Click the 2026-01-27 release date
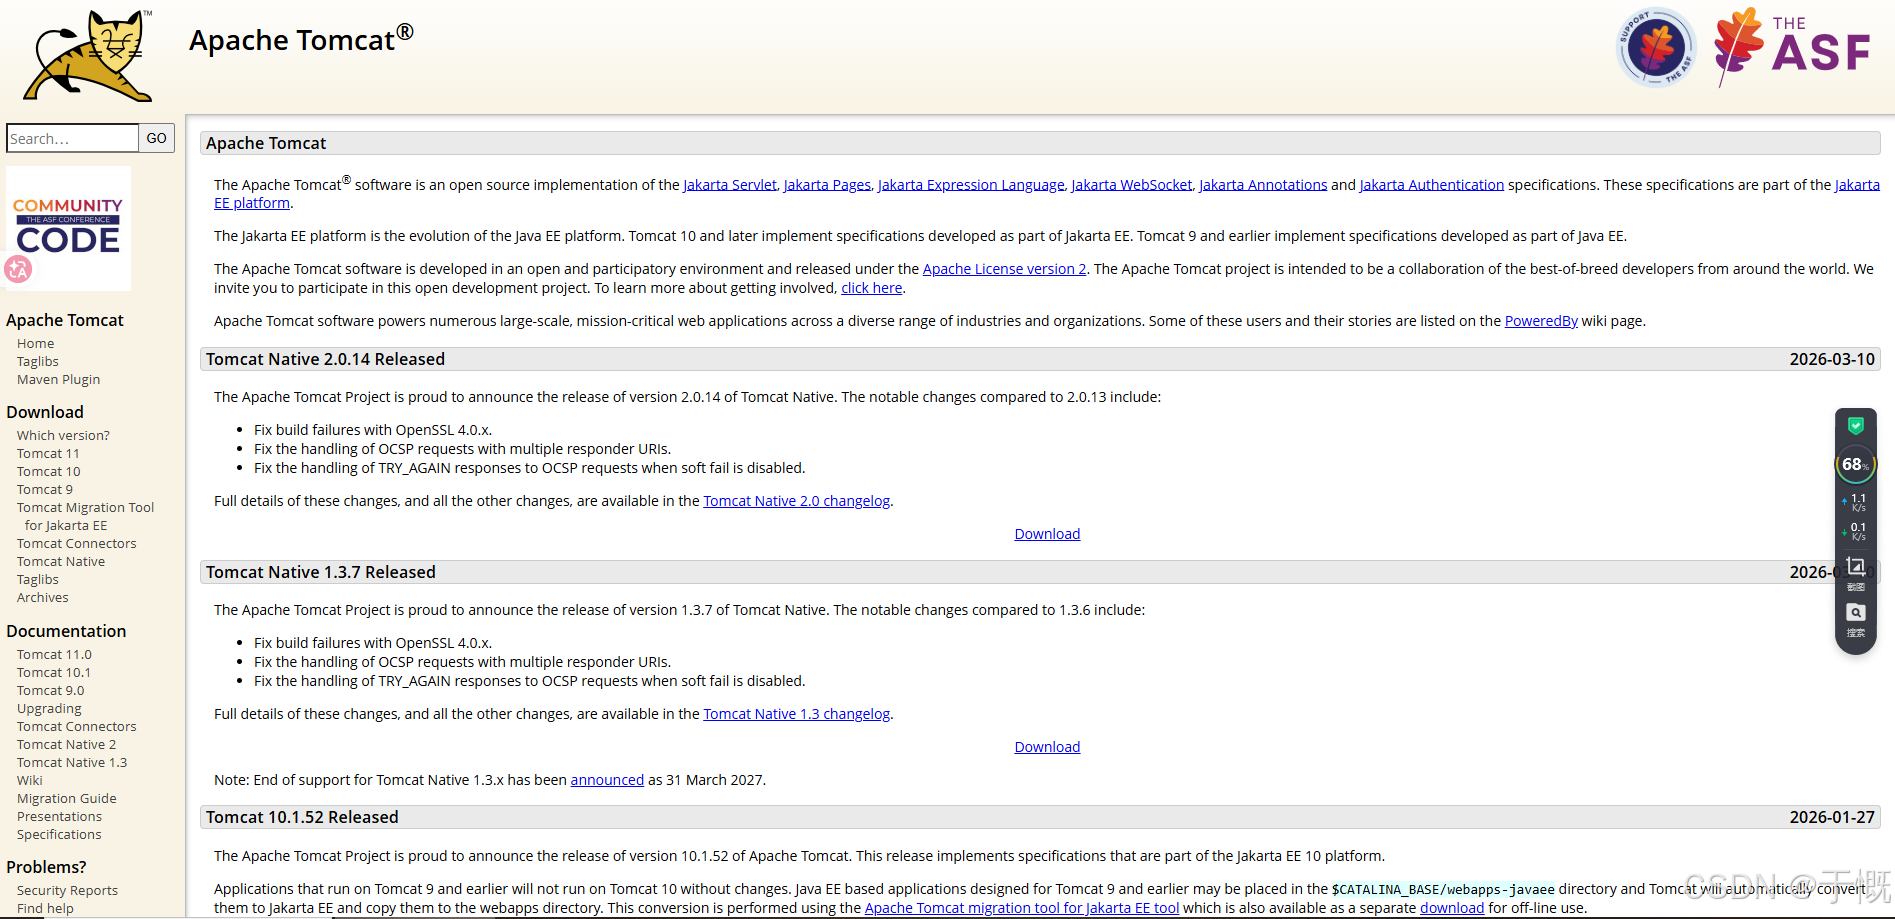The image size is (1895, 919). (x=1832, y=817)
